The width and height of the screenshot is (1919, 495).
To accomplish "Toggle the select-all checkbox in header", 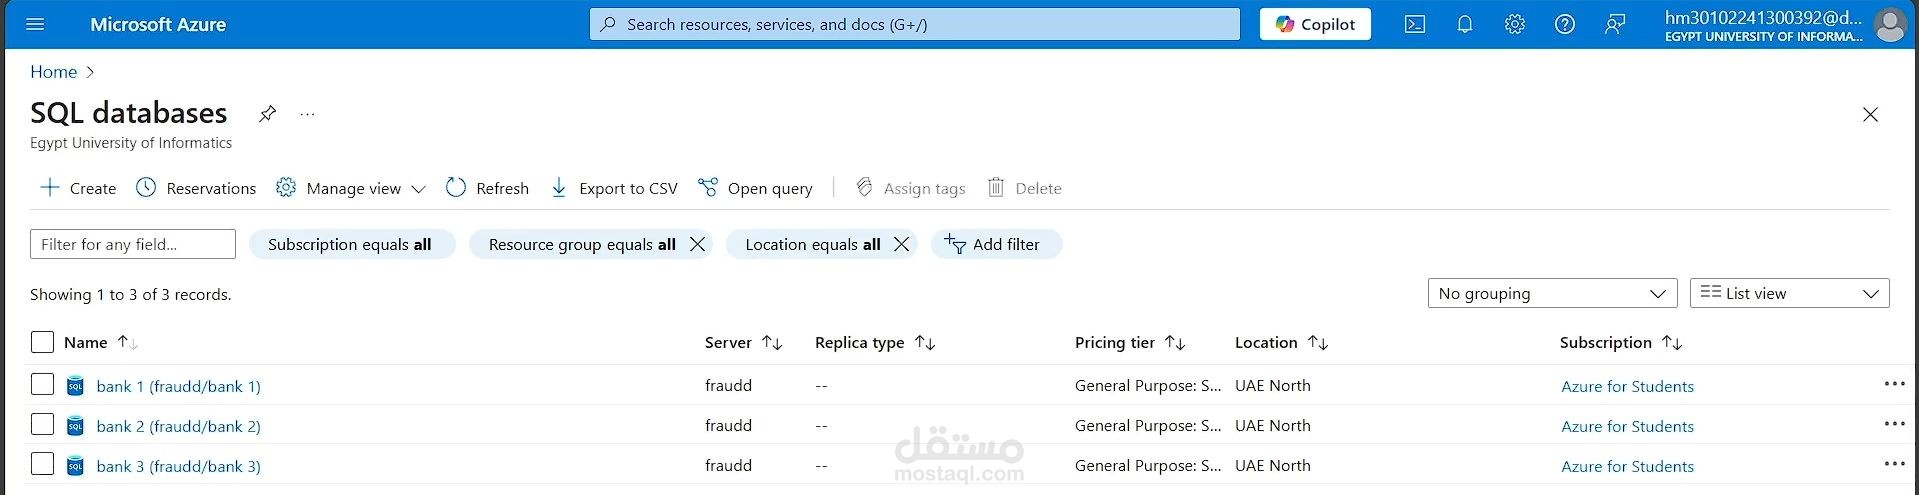I will tap(42, 342).
